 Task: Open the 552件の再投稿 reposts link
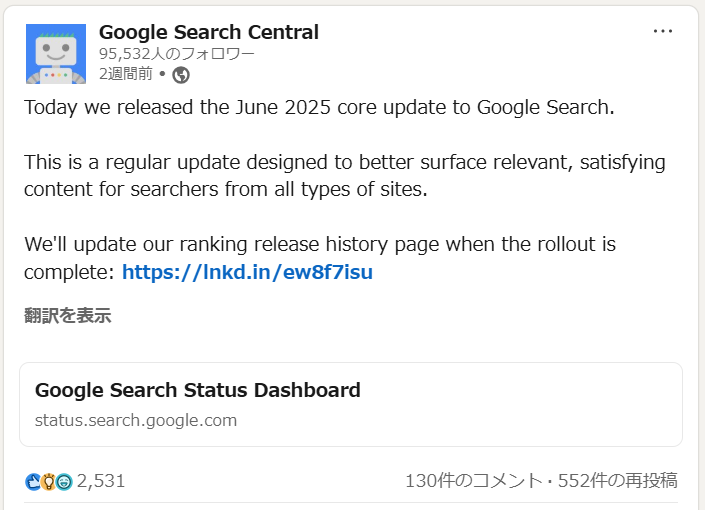(618, 481)
